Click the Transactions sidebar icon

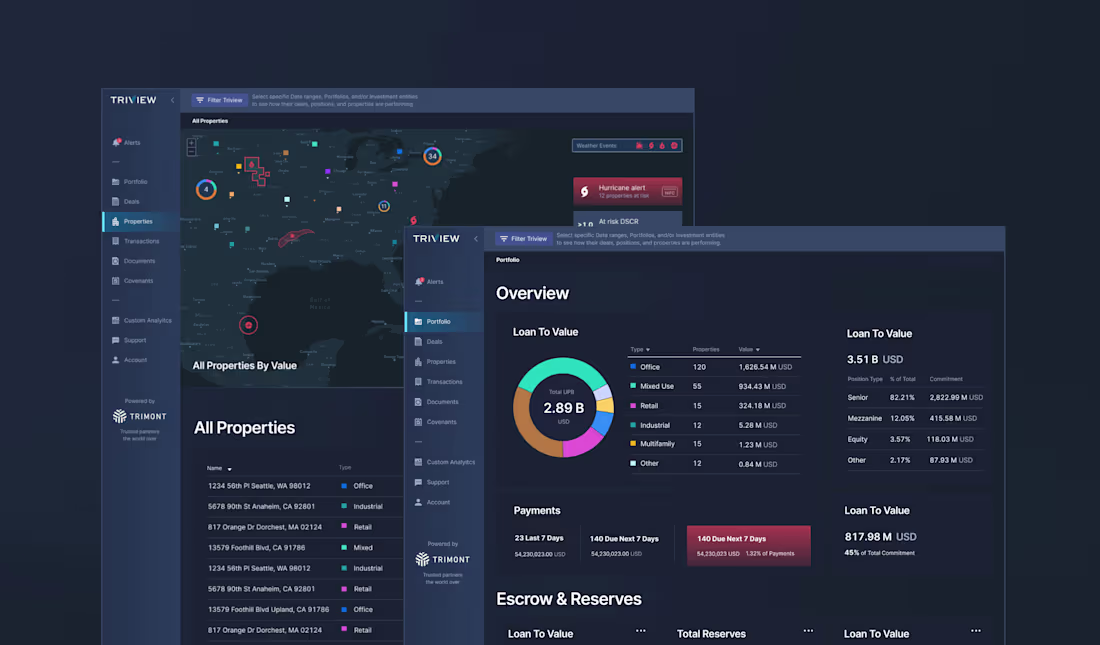[419, 381]
